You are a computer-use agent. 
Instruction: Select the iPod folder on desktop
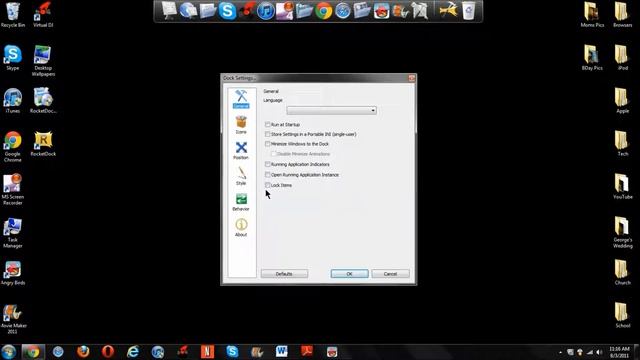(622, 58)
